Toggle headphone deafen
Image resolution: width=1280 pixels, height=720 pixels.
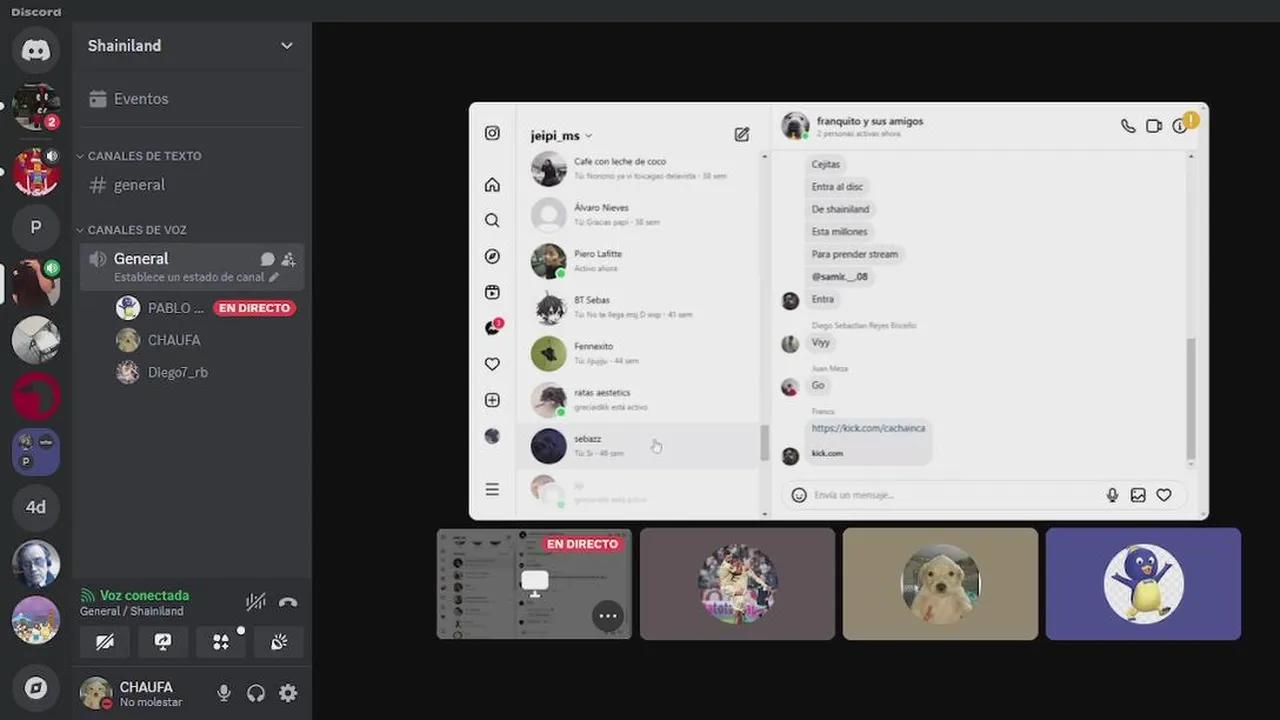256,693
